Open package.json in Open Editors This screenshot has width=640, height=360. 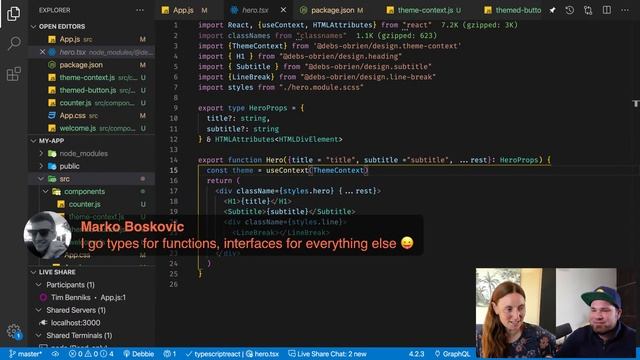pos(92,64)
